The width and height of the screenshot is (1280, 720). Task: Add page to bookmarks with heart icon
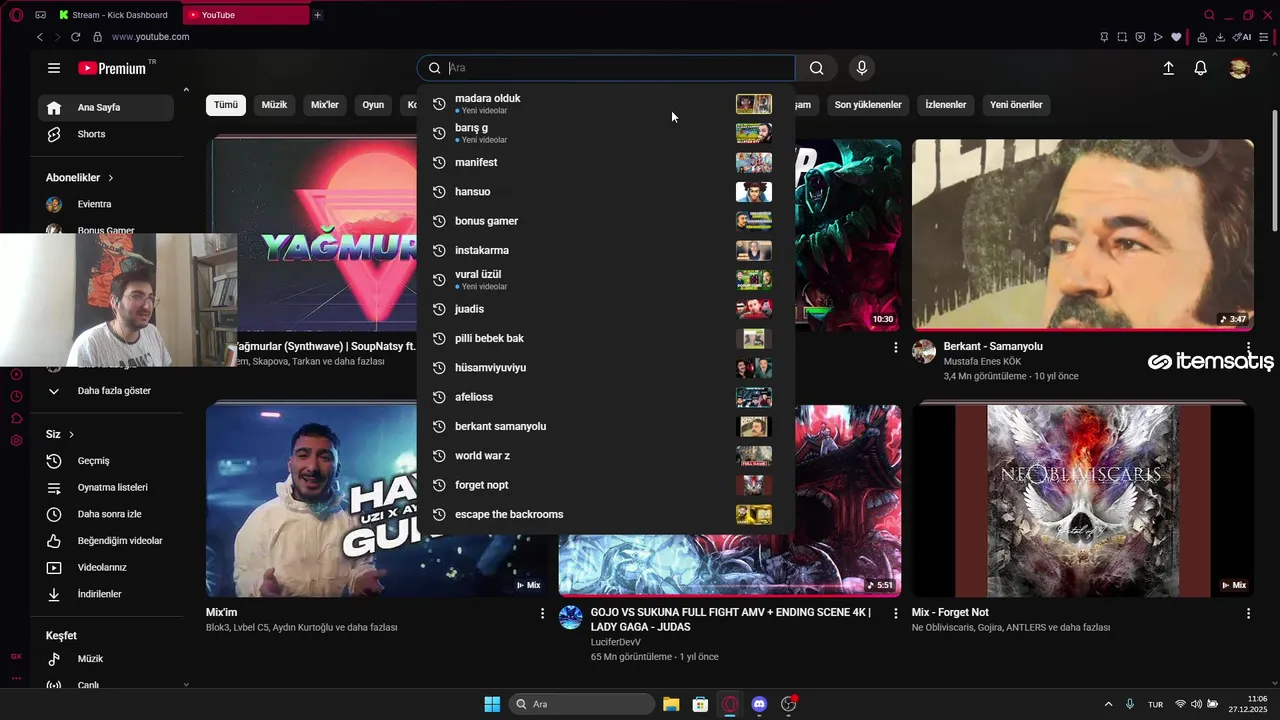(x=1176, y=37)
